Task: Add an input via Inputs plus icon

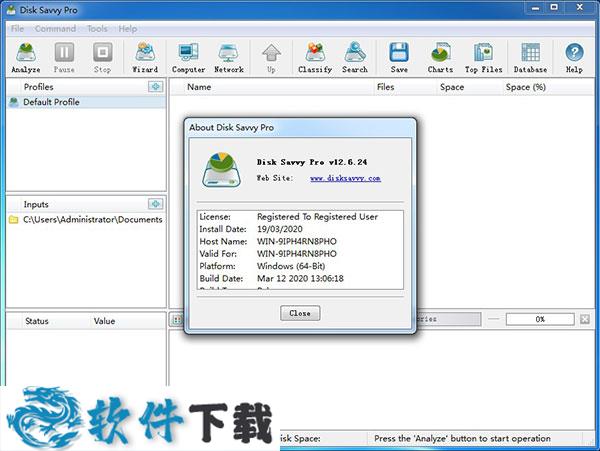Action: click(x=155, y=204)
